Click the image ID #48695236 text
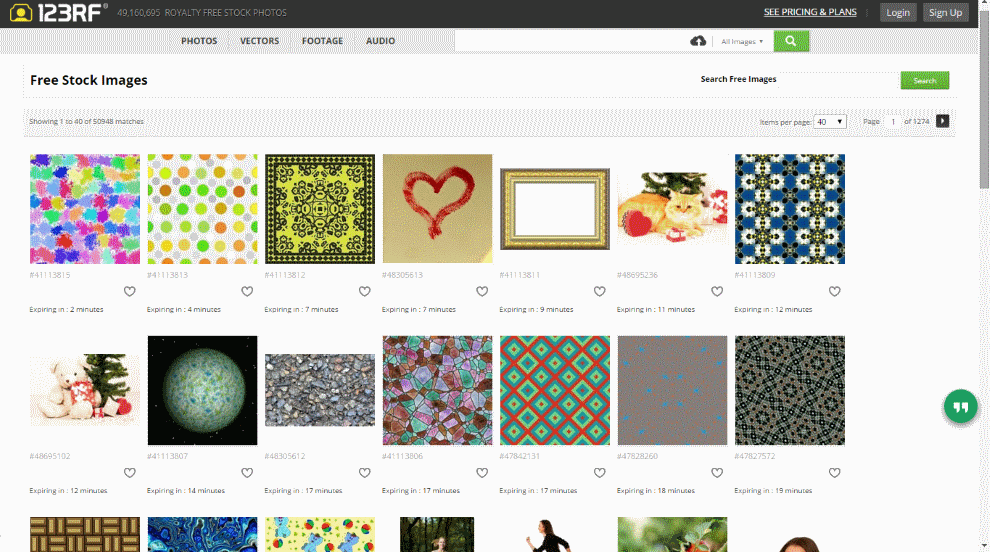The height and width of the screenshot is (552, 990). (637, 275)
